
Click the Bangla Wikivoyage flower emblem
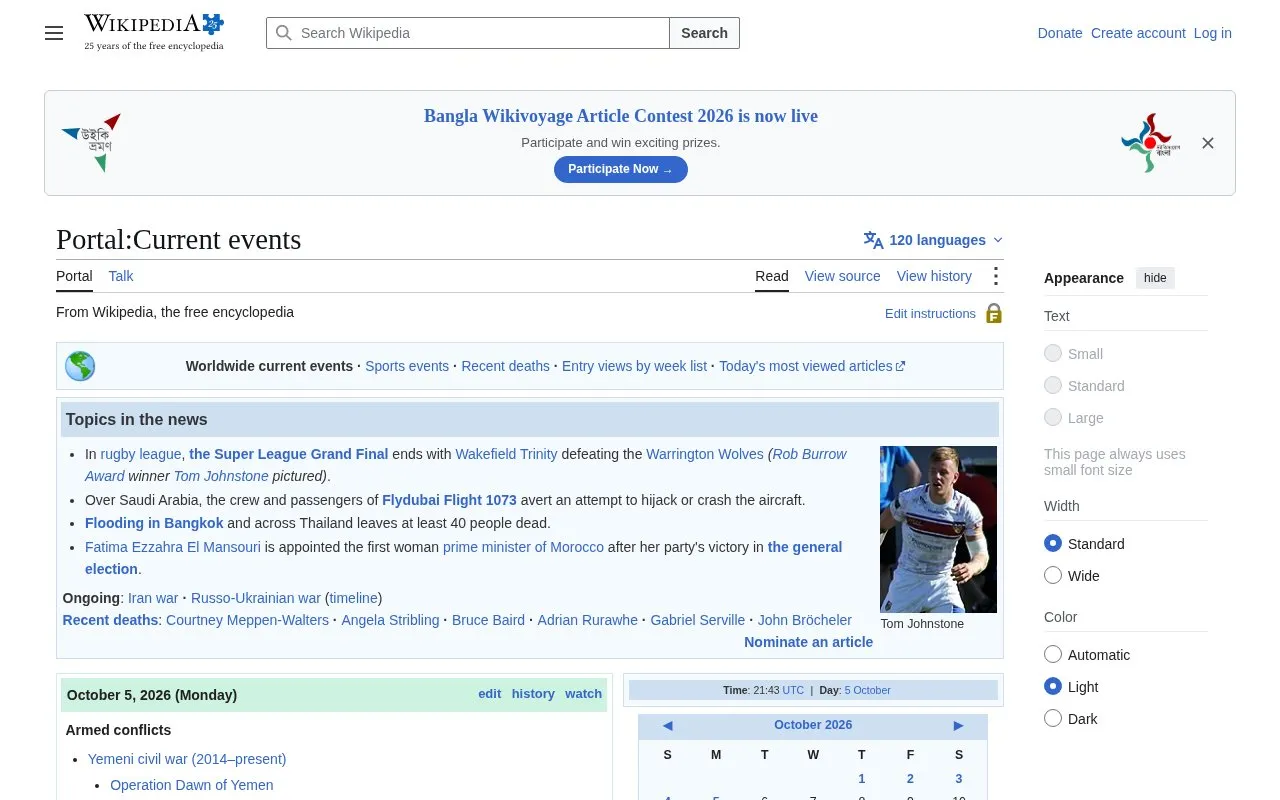click(1150, 143)
